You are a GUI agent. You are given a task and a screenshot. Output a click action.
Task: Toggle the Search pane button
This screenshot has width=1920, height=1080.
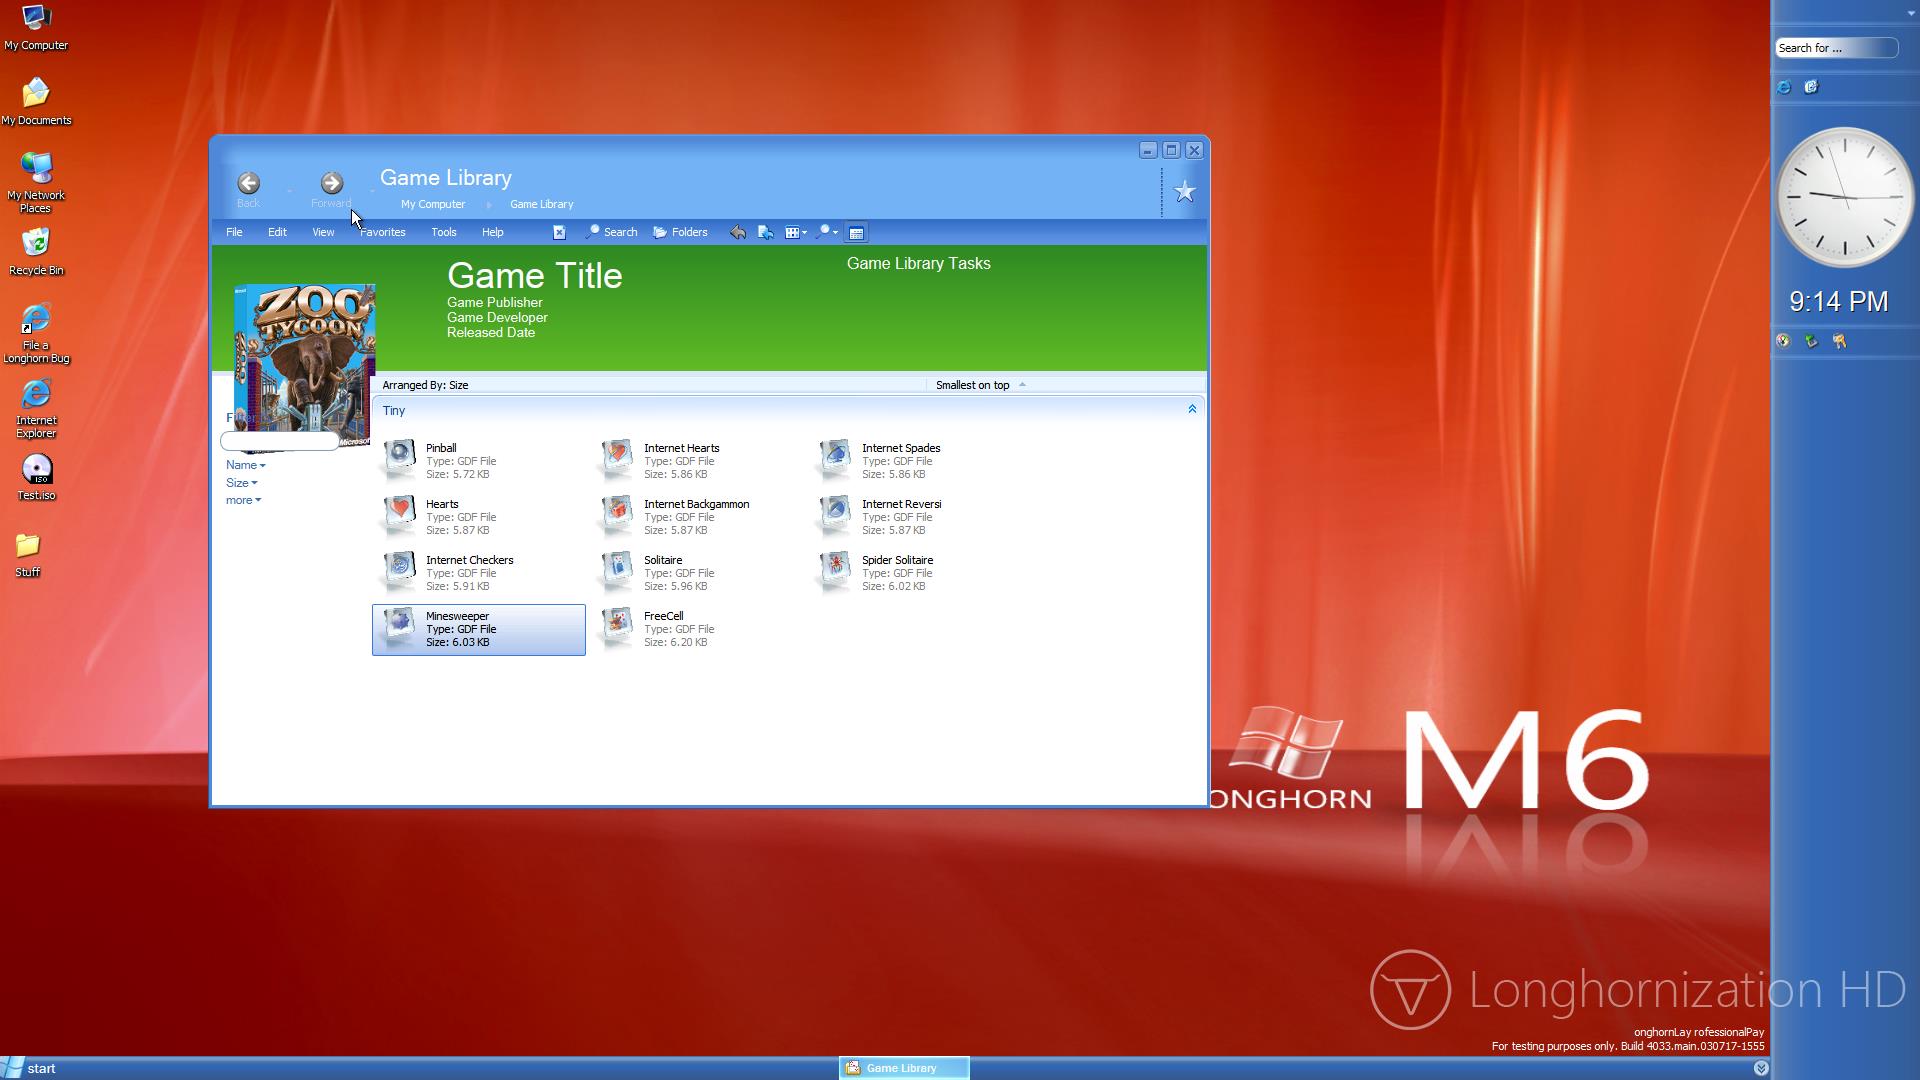tap(611, 232)
